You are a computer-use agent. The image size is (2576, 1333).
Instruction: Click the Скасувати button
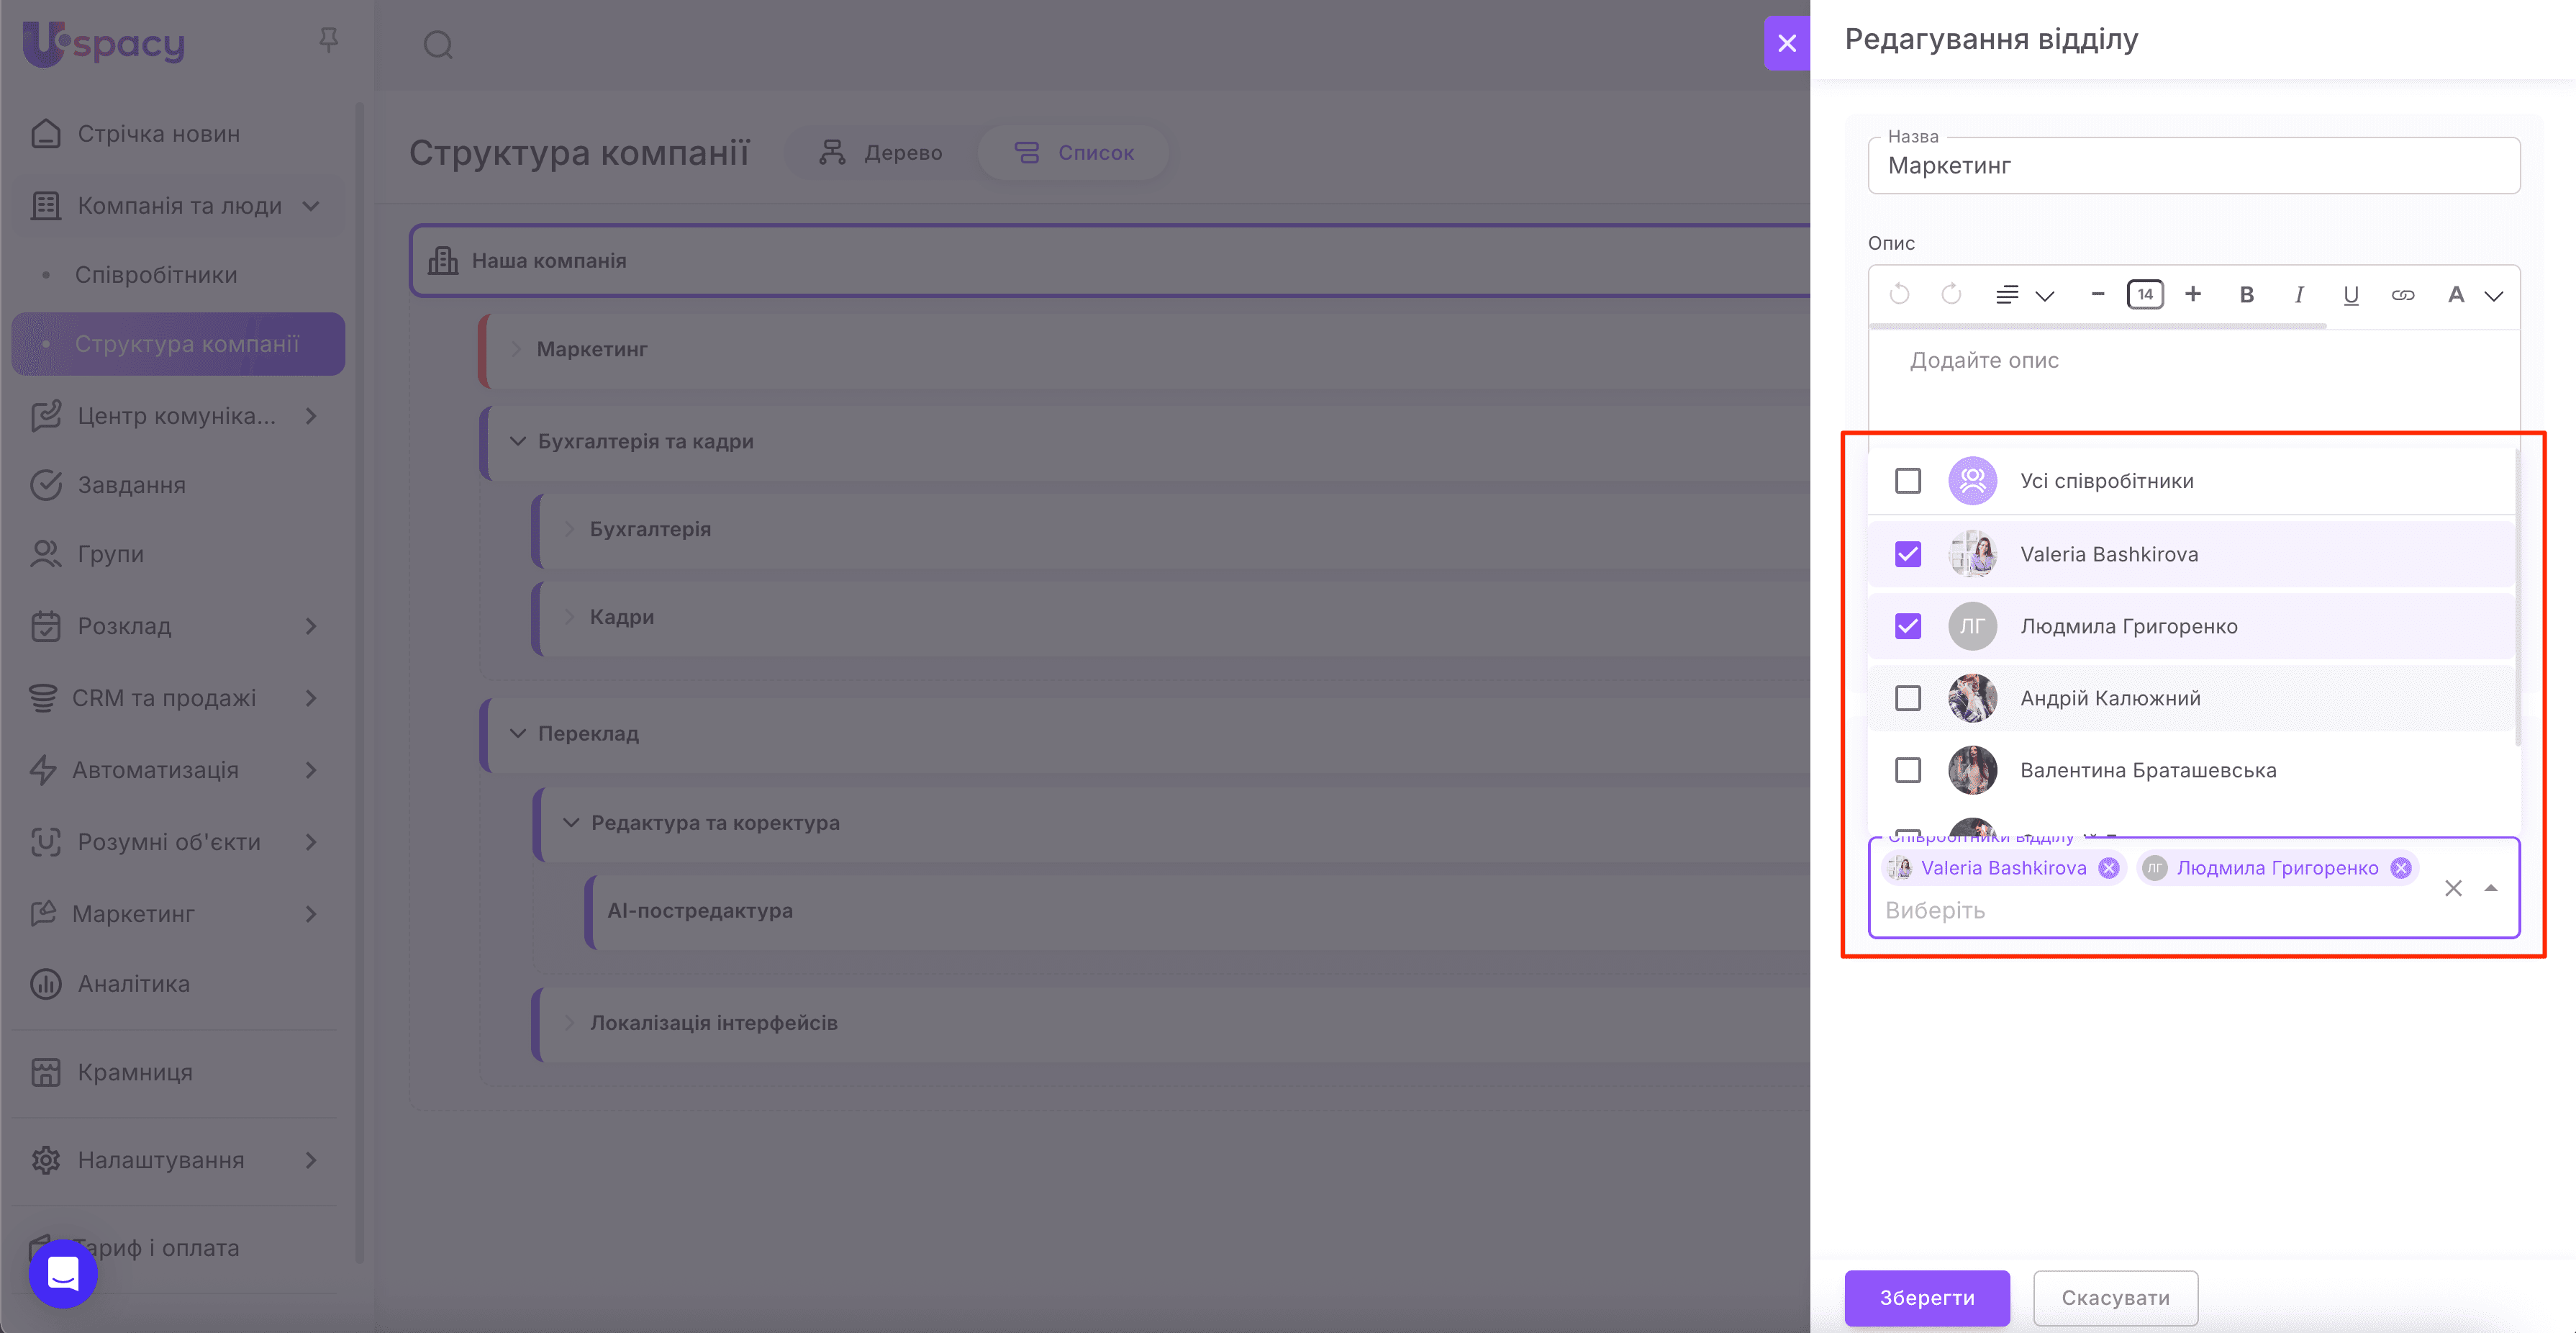click(x=2115, y=1298)
